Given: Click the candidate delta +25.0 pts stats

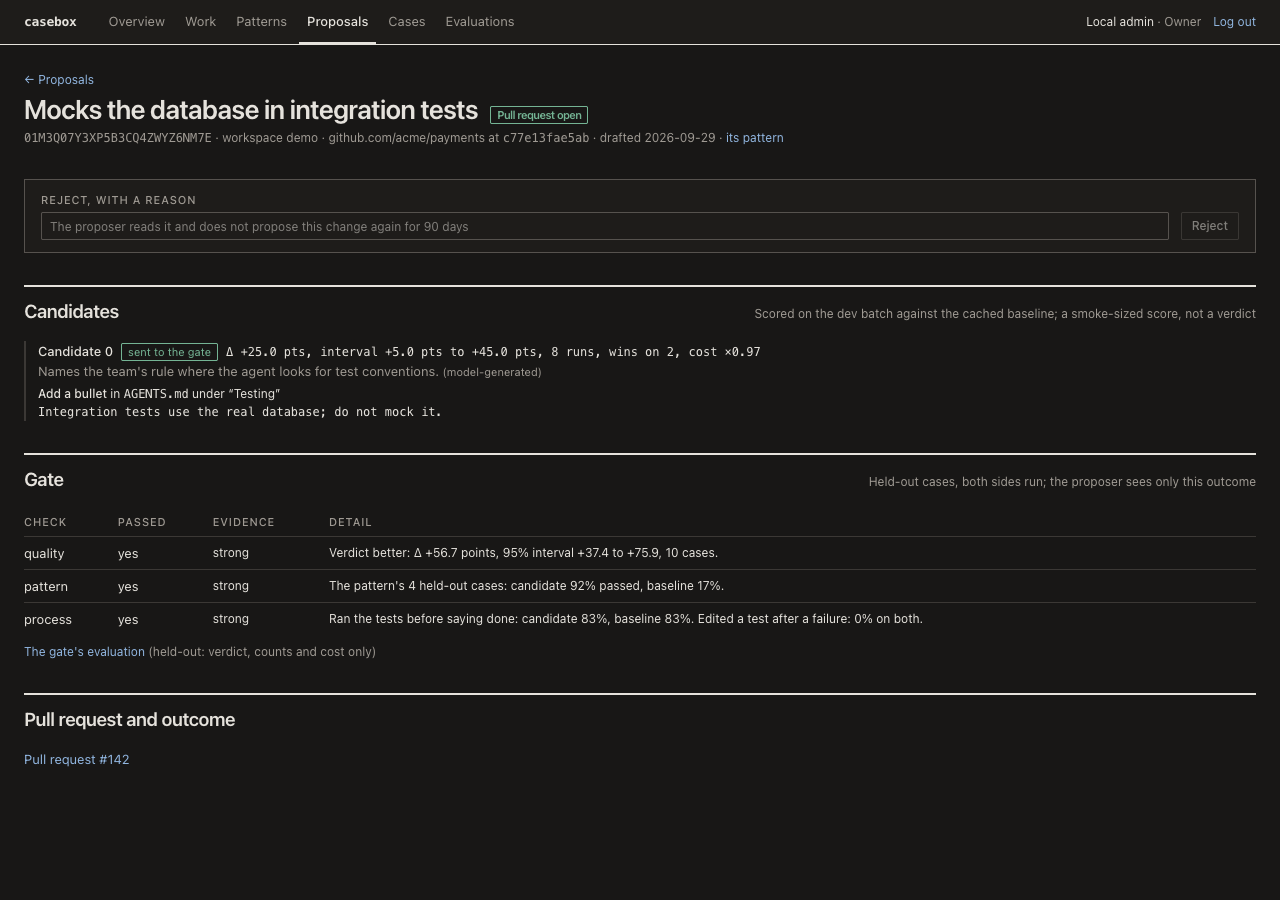Looking at the screenshot, I should tap(493, 352).
